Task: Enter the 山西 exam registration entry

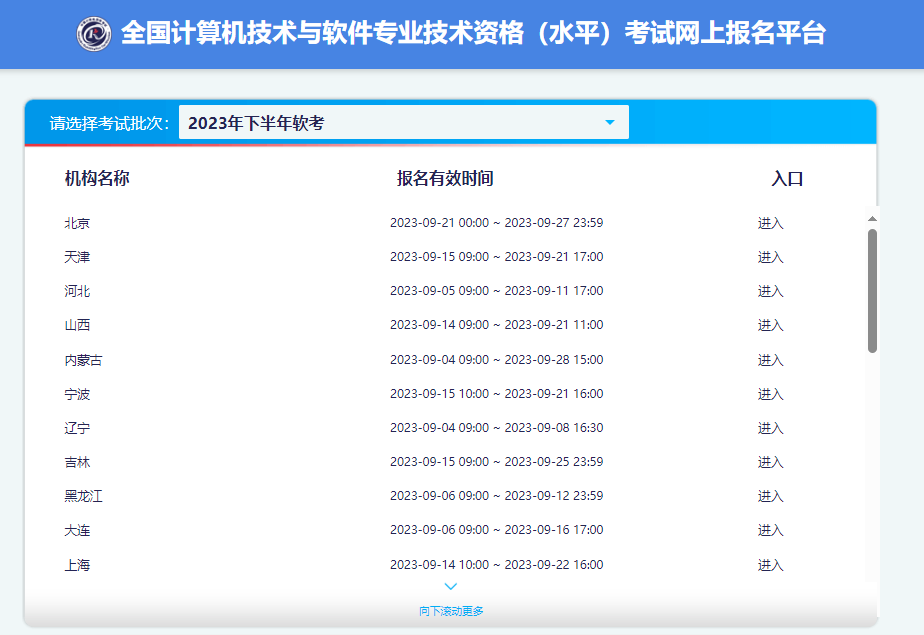Action: 771,325
